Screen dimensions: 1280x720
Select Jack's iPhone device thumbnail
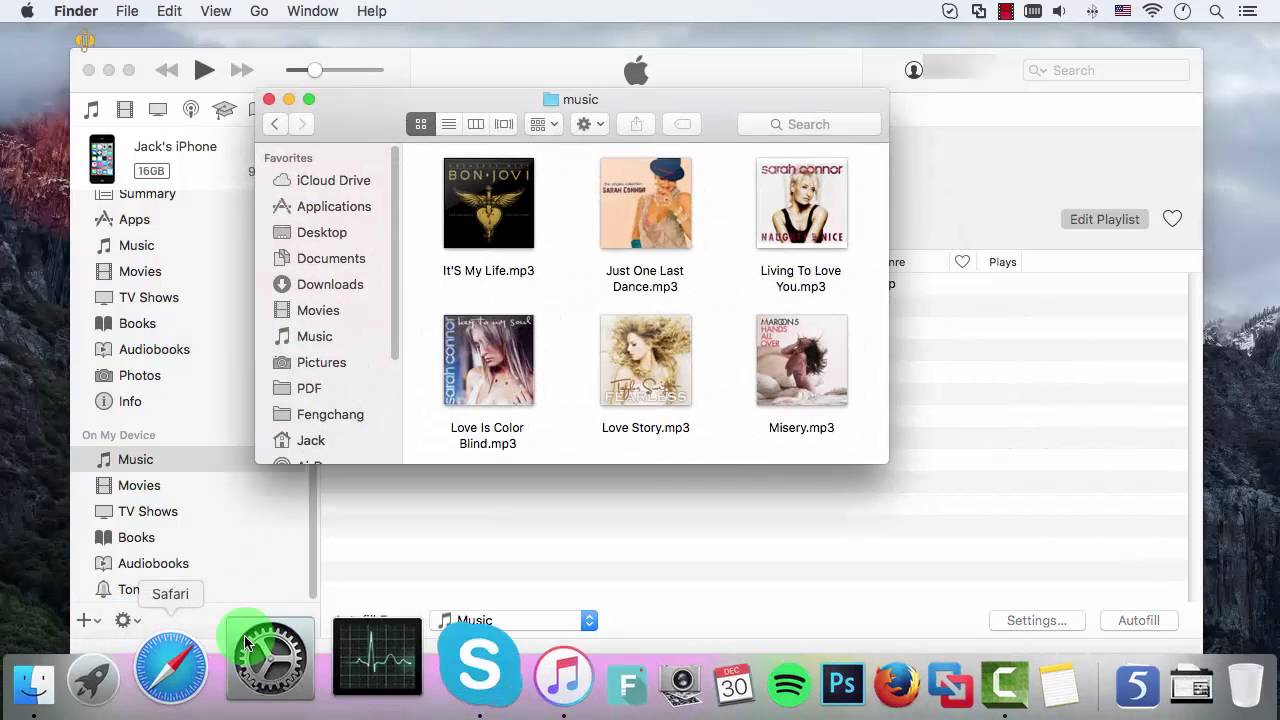click(102, 158)
